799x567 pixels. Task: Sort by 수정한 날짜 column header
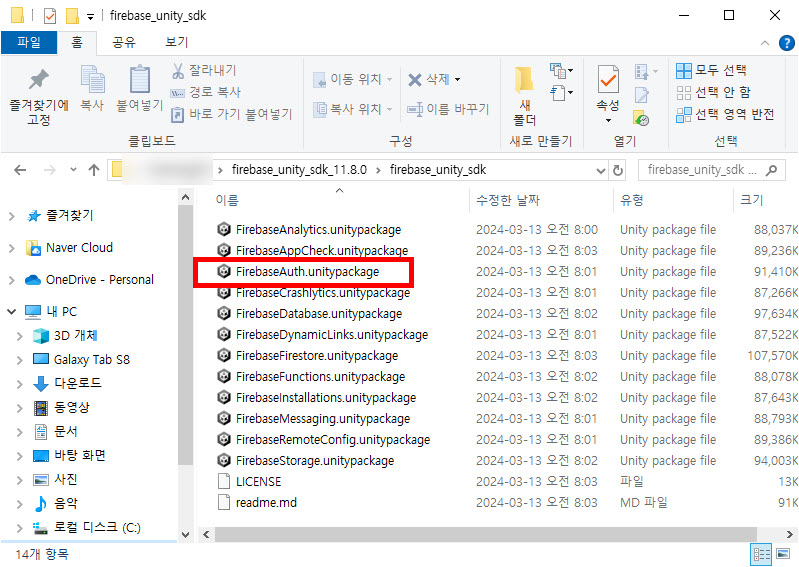point(508,200)
